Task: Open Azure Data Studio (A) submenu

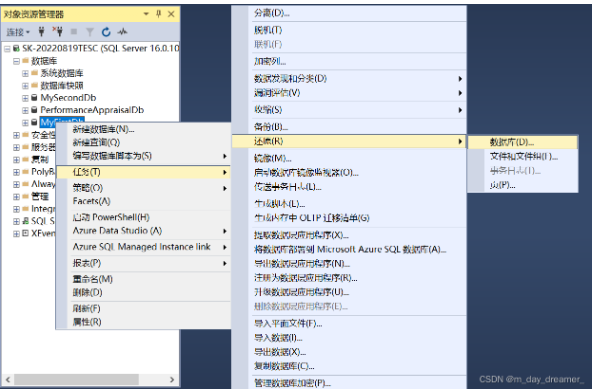Action: pos(143,230)
